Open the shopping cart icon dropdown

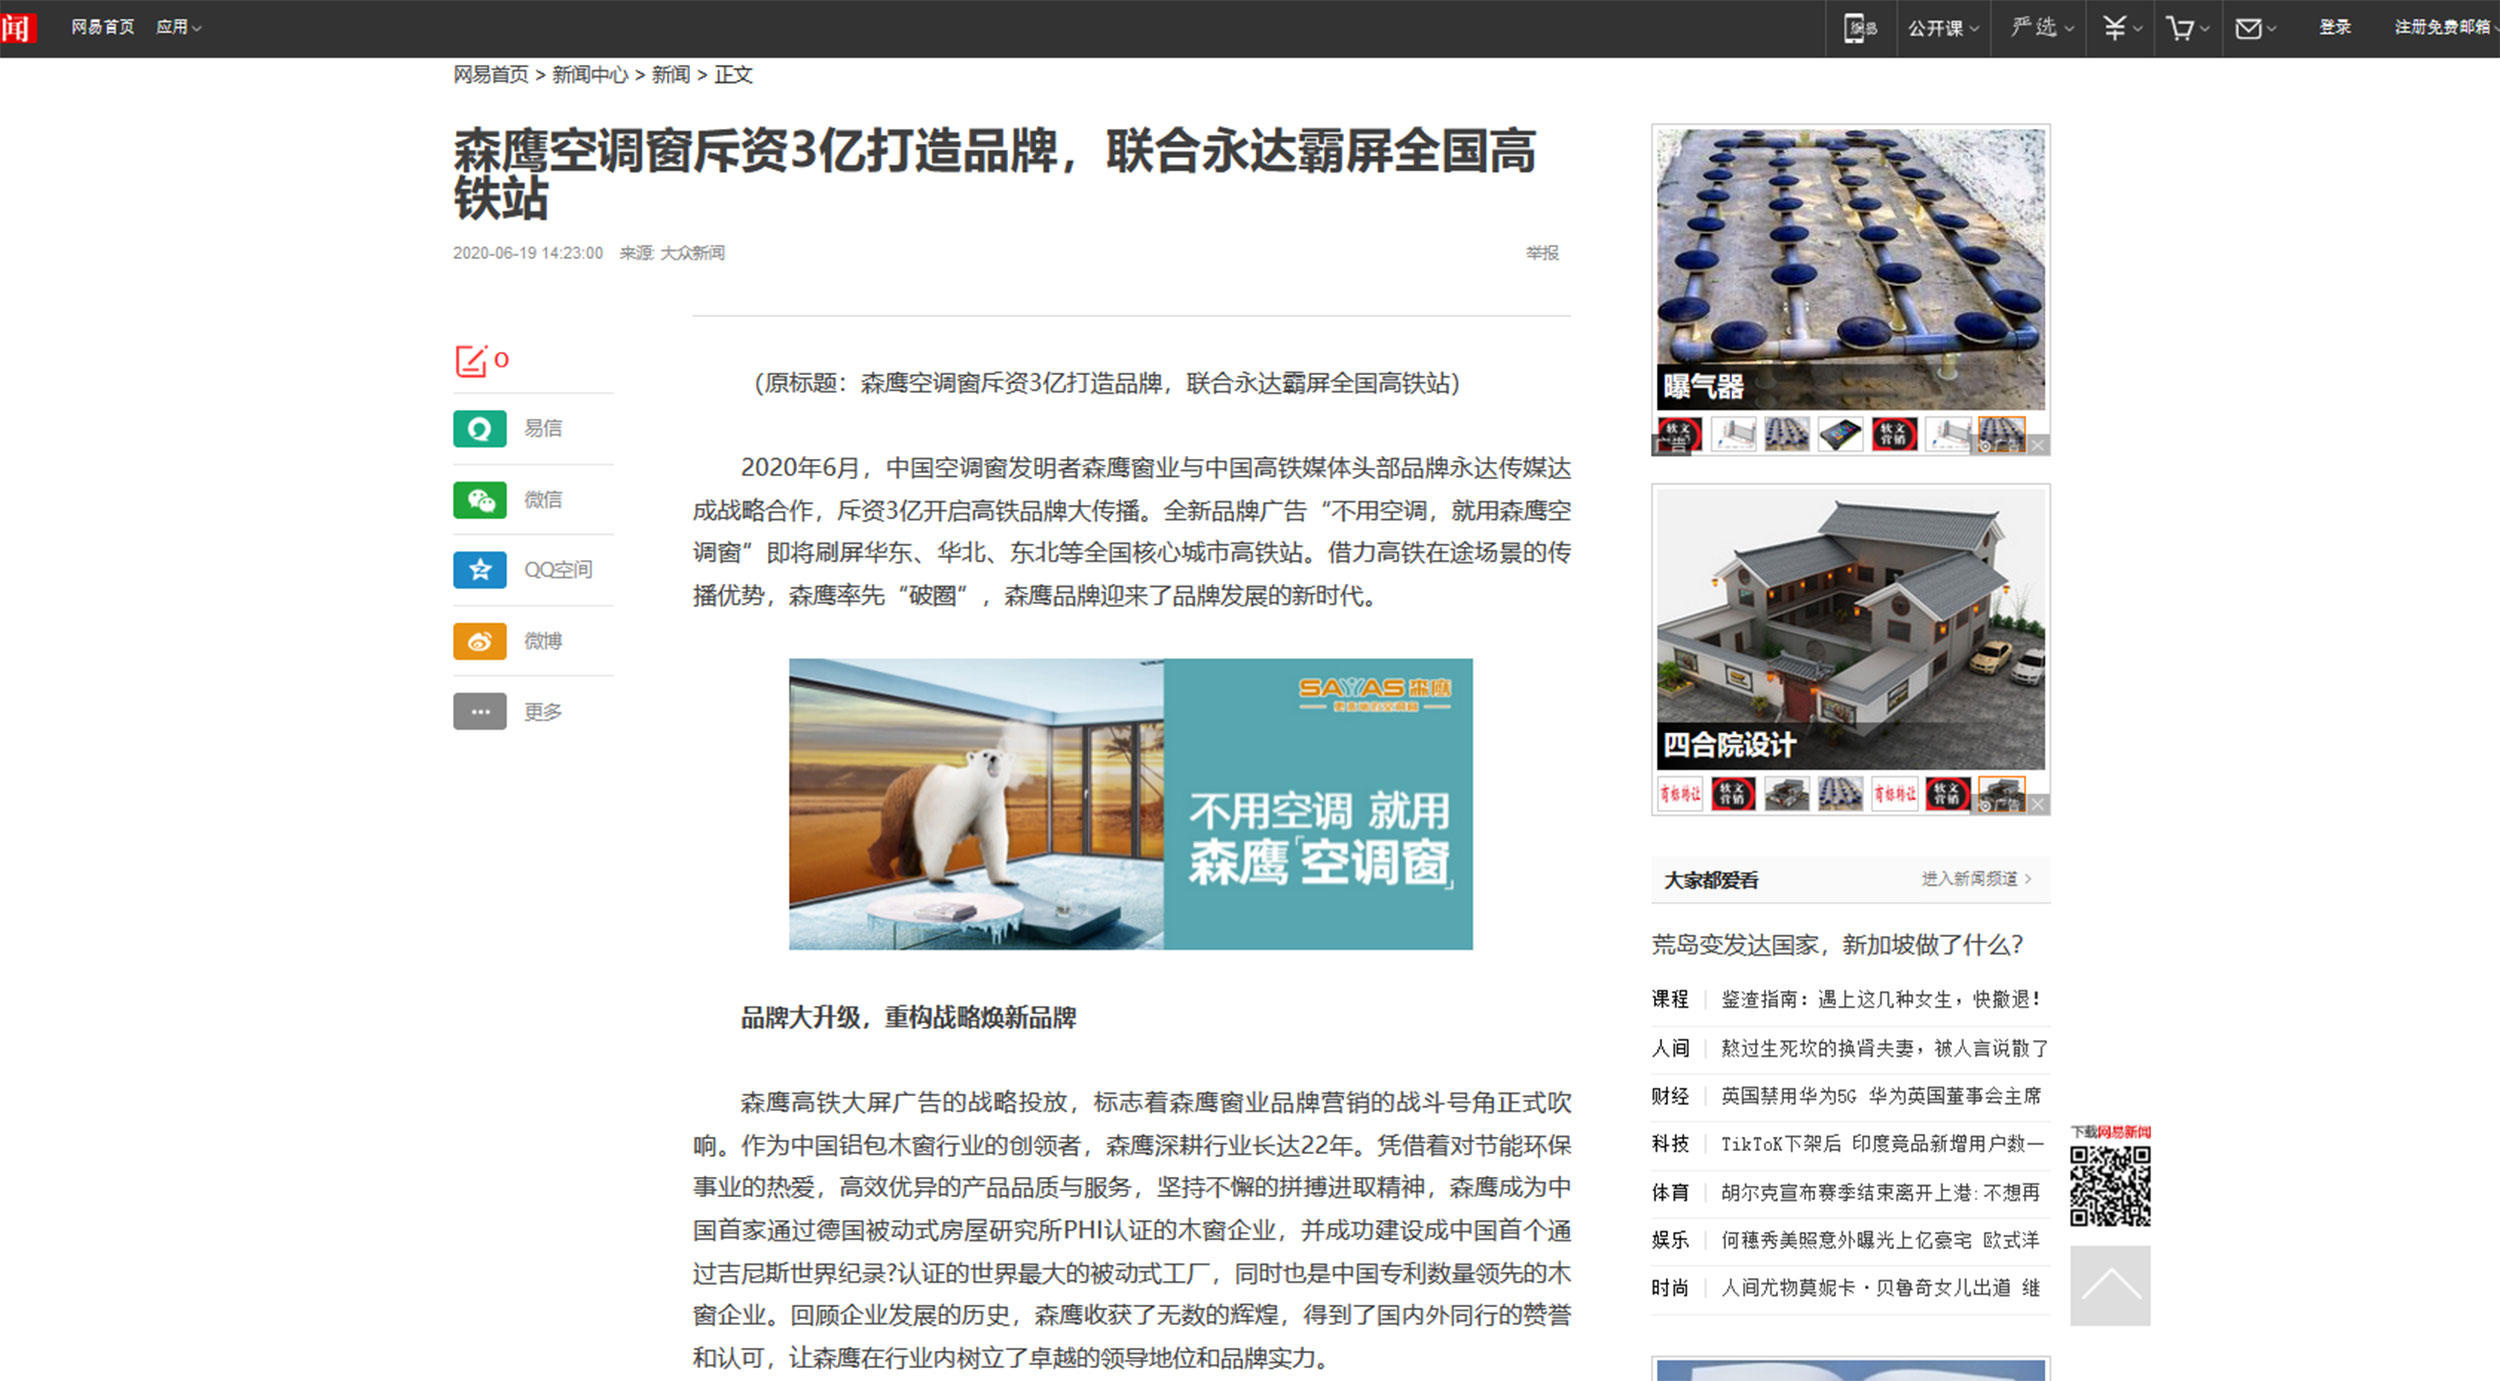(x=2187, y=28)
